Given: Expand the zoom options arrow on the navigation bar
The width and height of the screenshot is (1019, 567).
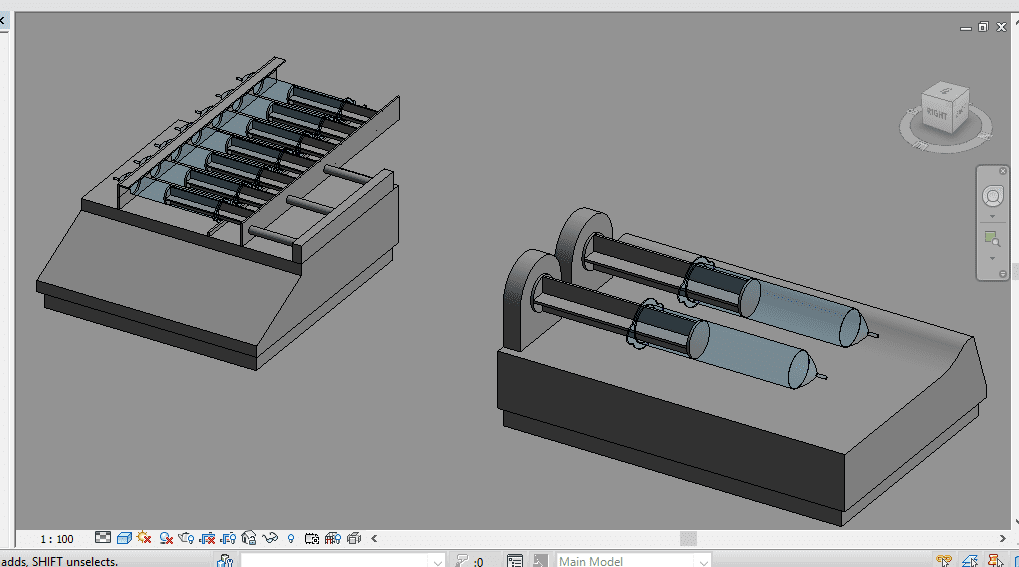Looking at the screenshot, I should 992,258.
